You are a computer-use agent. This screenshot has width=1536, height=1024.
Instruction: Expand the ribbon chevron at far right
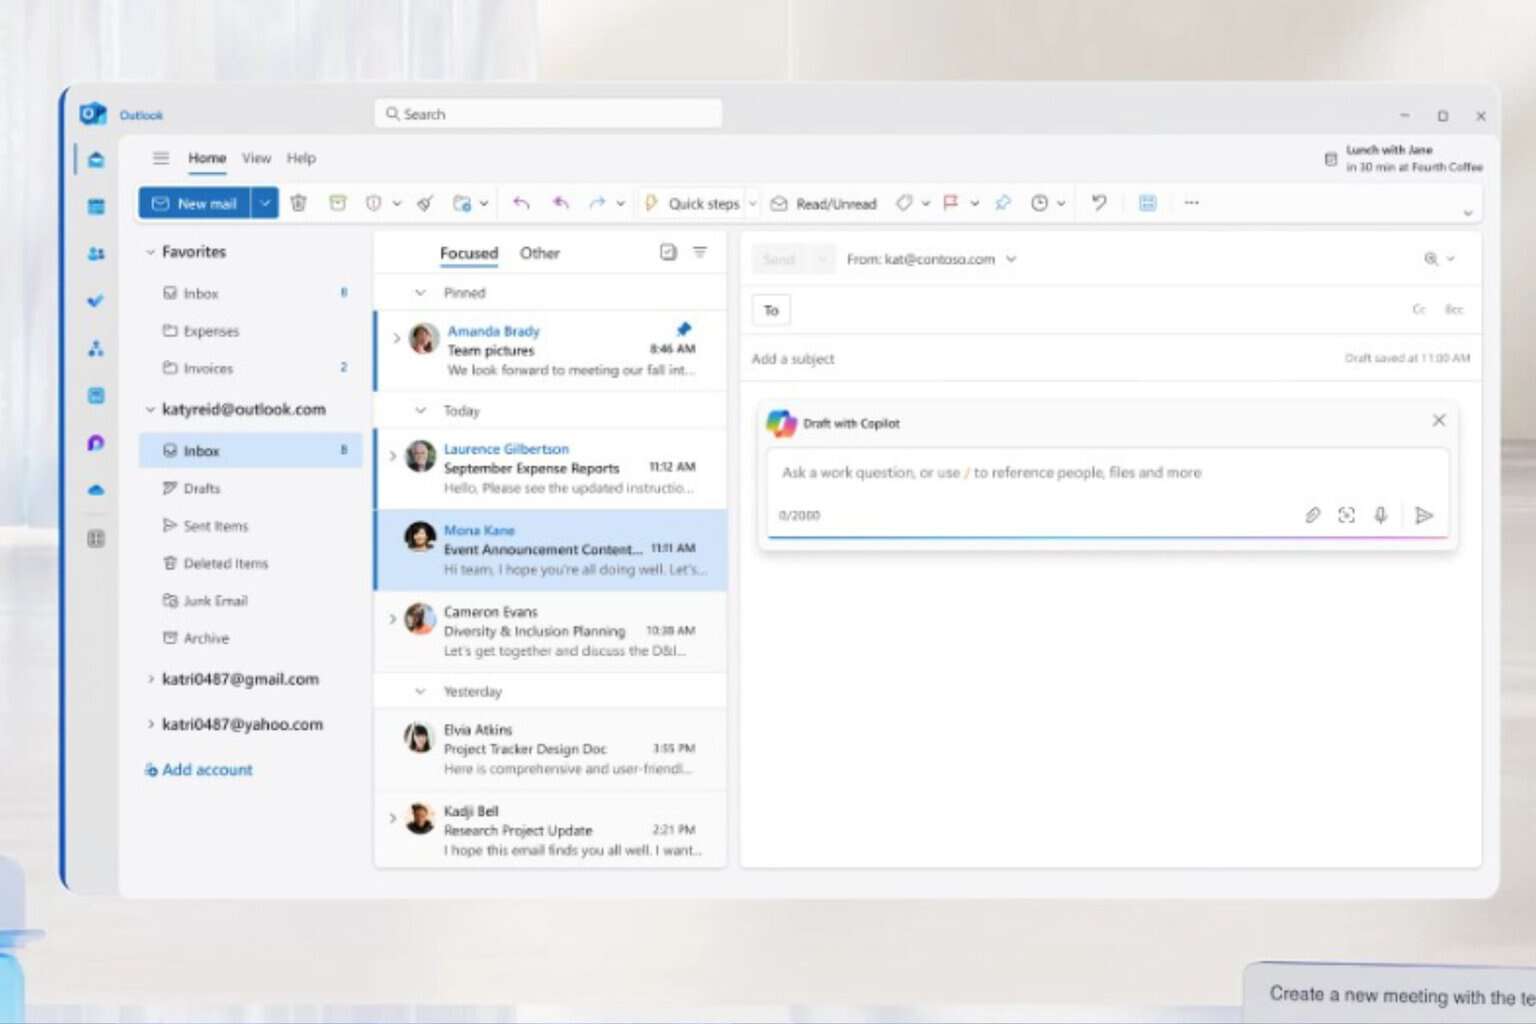pos(1467,213)
